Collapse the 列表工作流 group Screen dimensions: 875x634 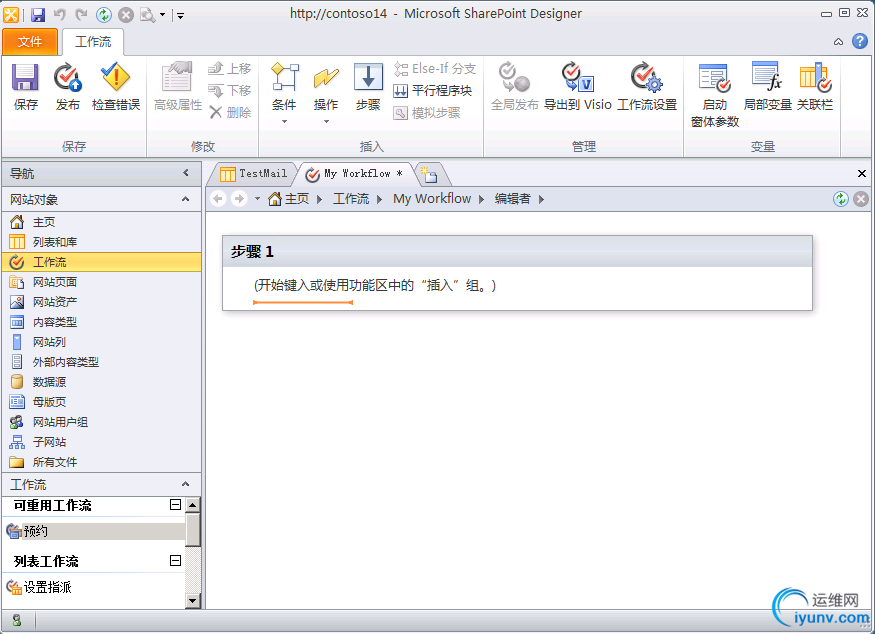[175, 560]
